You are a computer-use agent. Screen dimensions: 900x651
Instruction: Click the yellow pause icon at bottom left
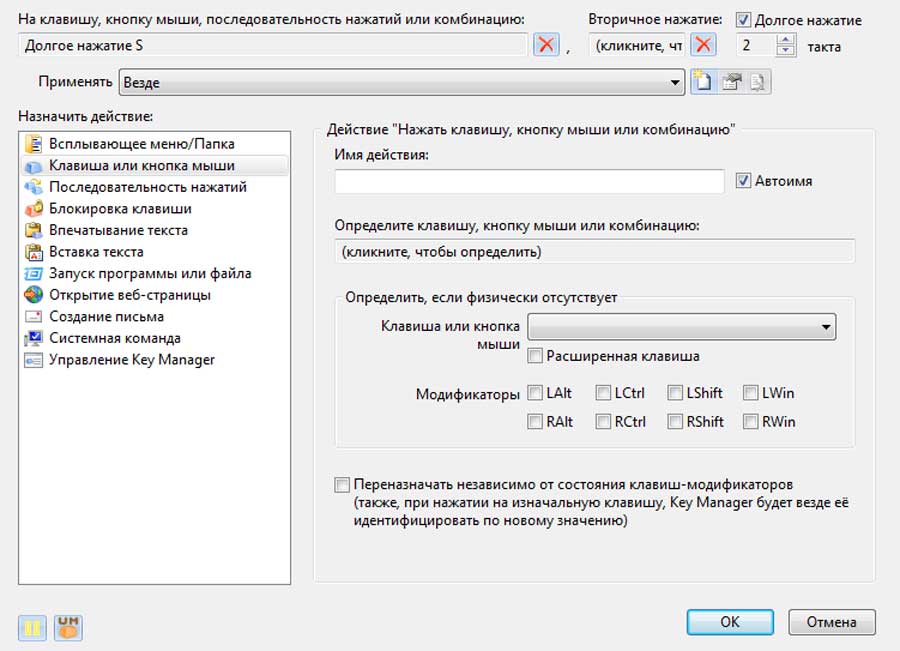pos(32,627)
